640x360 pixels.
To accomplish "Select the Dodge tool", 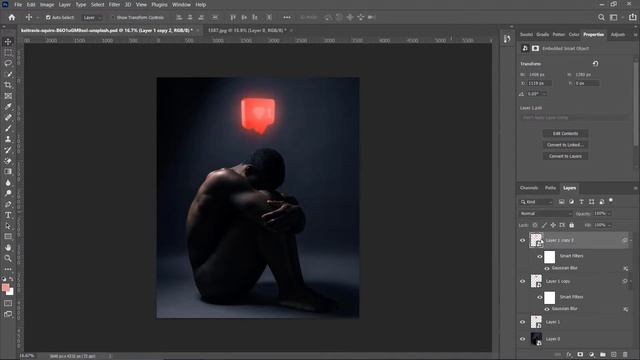I will click(8, 193).
